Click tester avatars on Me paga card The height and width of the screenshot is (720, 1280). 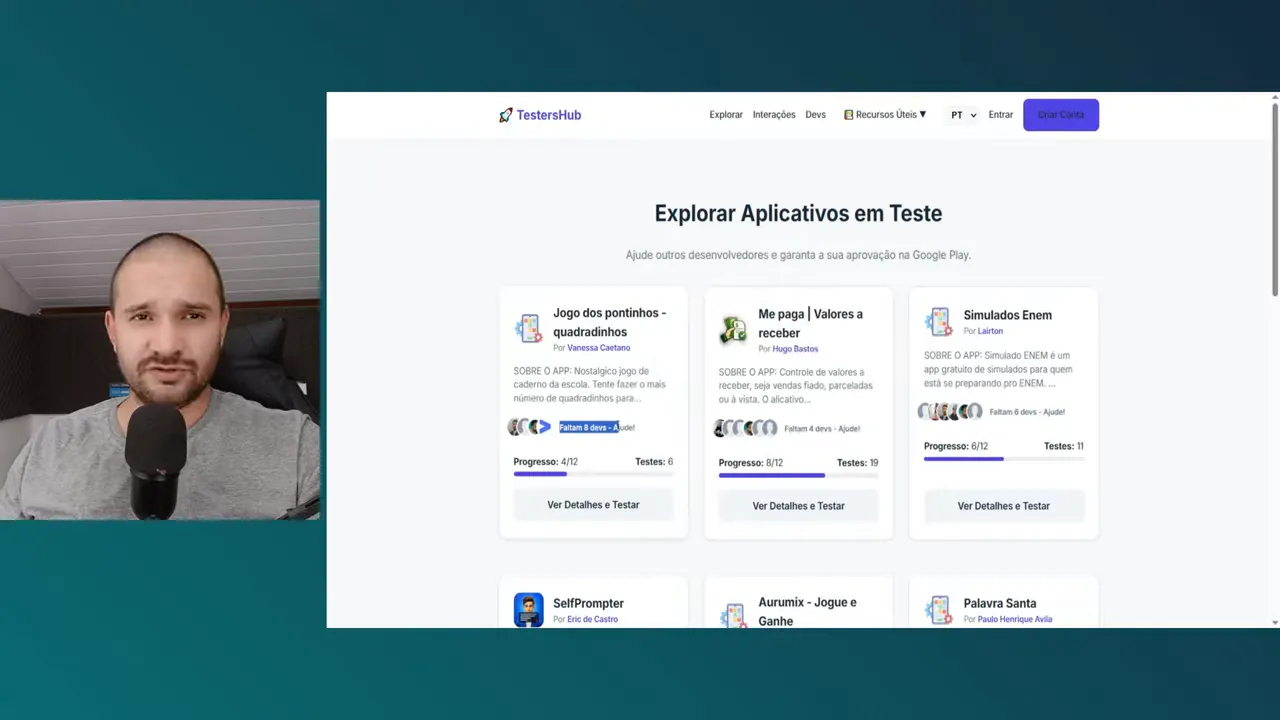coord(745,428)
